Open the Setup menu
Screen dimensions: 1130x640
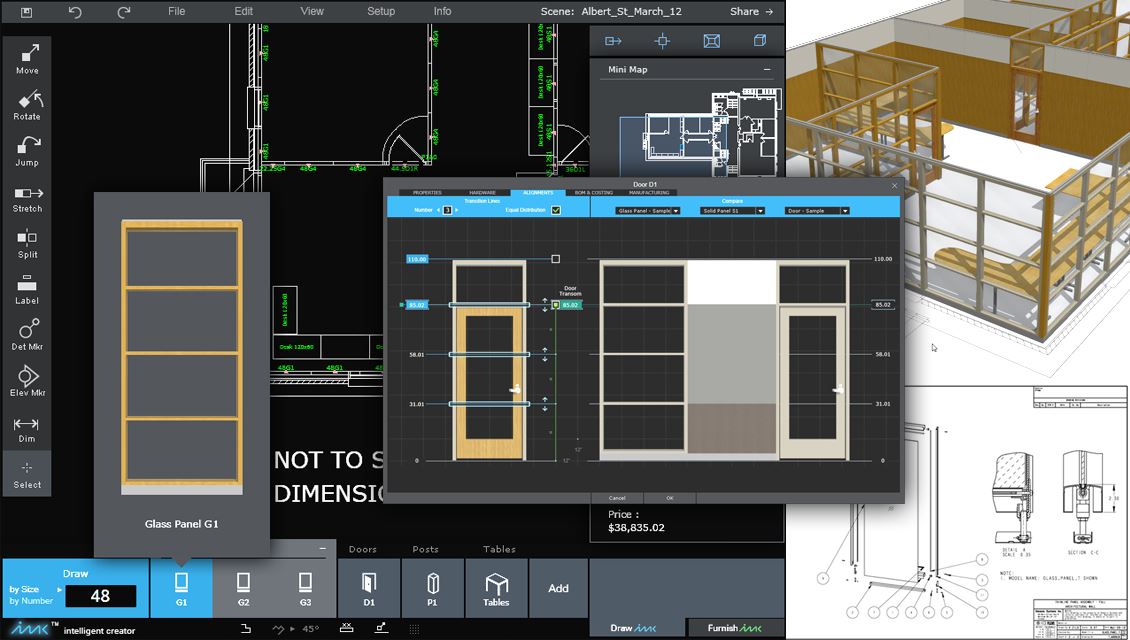tap(381, 12)
